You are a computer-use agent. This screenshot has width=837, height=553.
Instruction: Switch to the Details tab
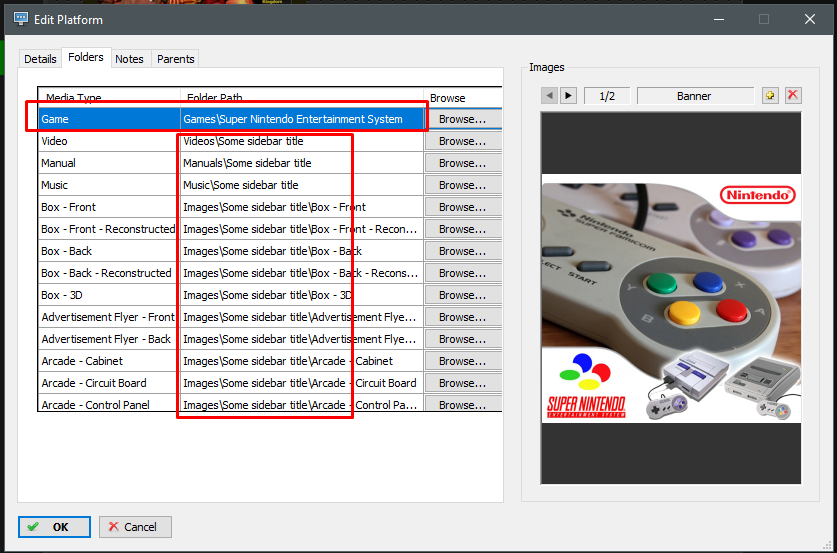coord(40,59)
